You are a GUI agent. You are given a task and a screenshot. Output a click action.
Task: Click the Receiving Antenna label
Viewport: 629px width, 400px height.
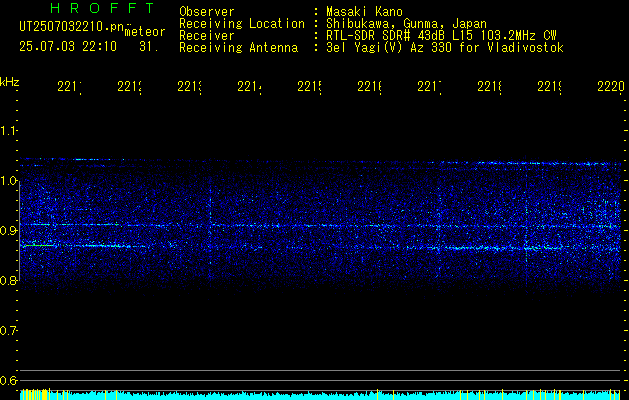pyautogui.click(x=238, y=48)
